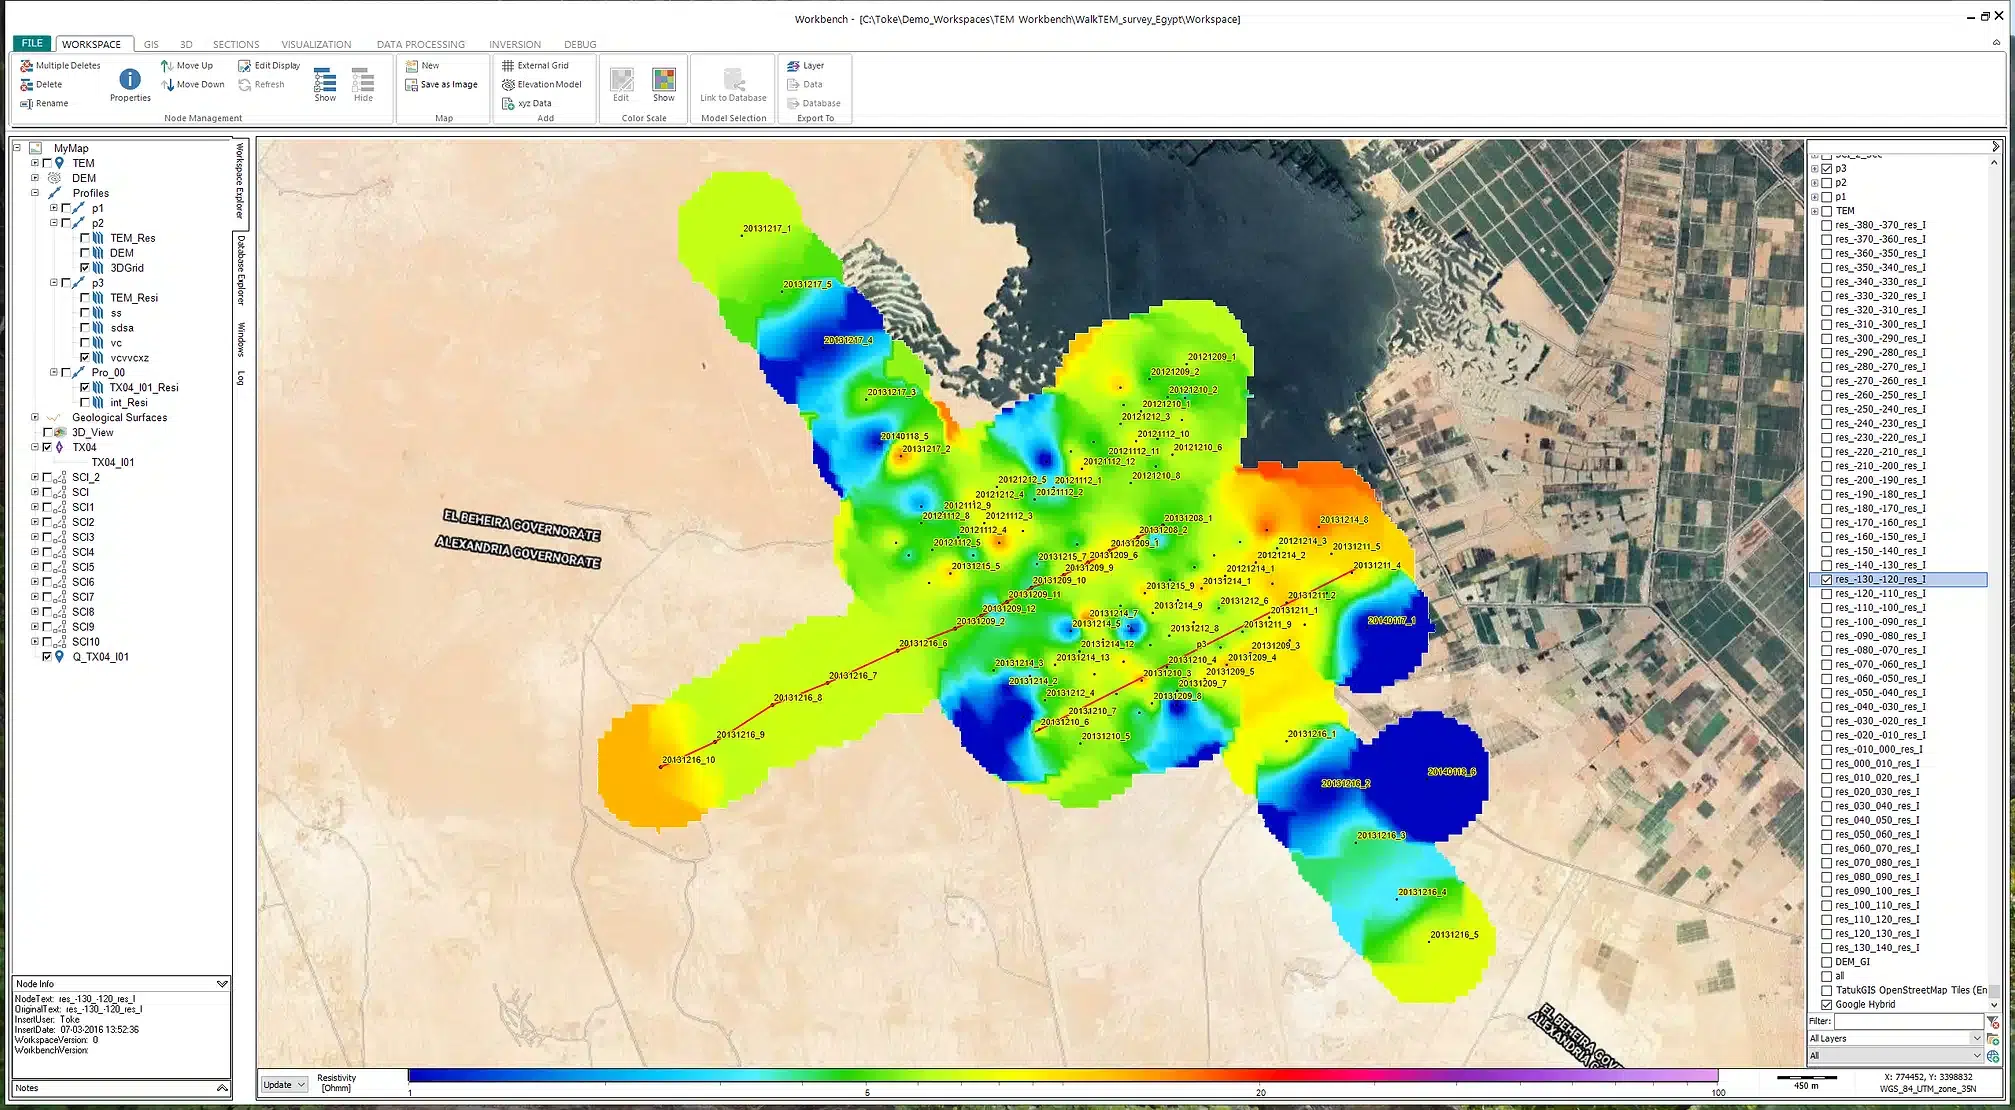
Task: Click the Move Down arrow tool
Action: (x=193, y=85)
